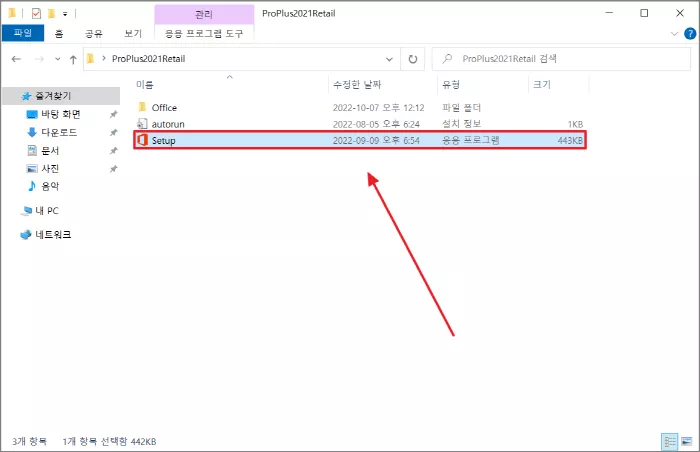Image resolution: width=700 pixels, height=452 pixels.
Task: Open the 응용 프로그램 도구 tab
Action: pyautogui.click(x=204, y=33)
